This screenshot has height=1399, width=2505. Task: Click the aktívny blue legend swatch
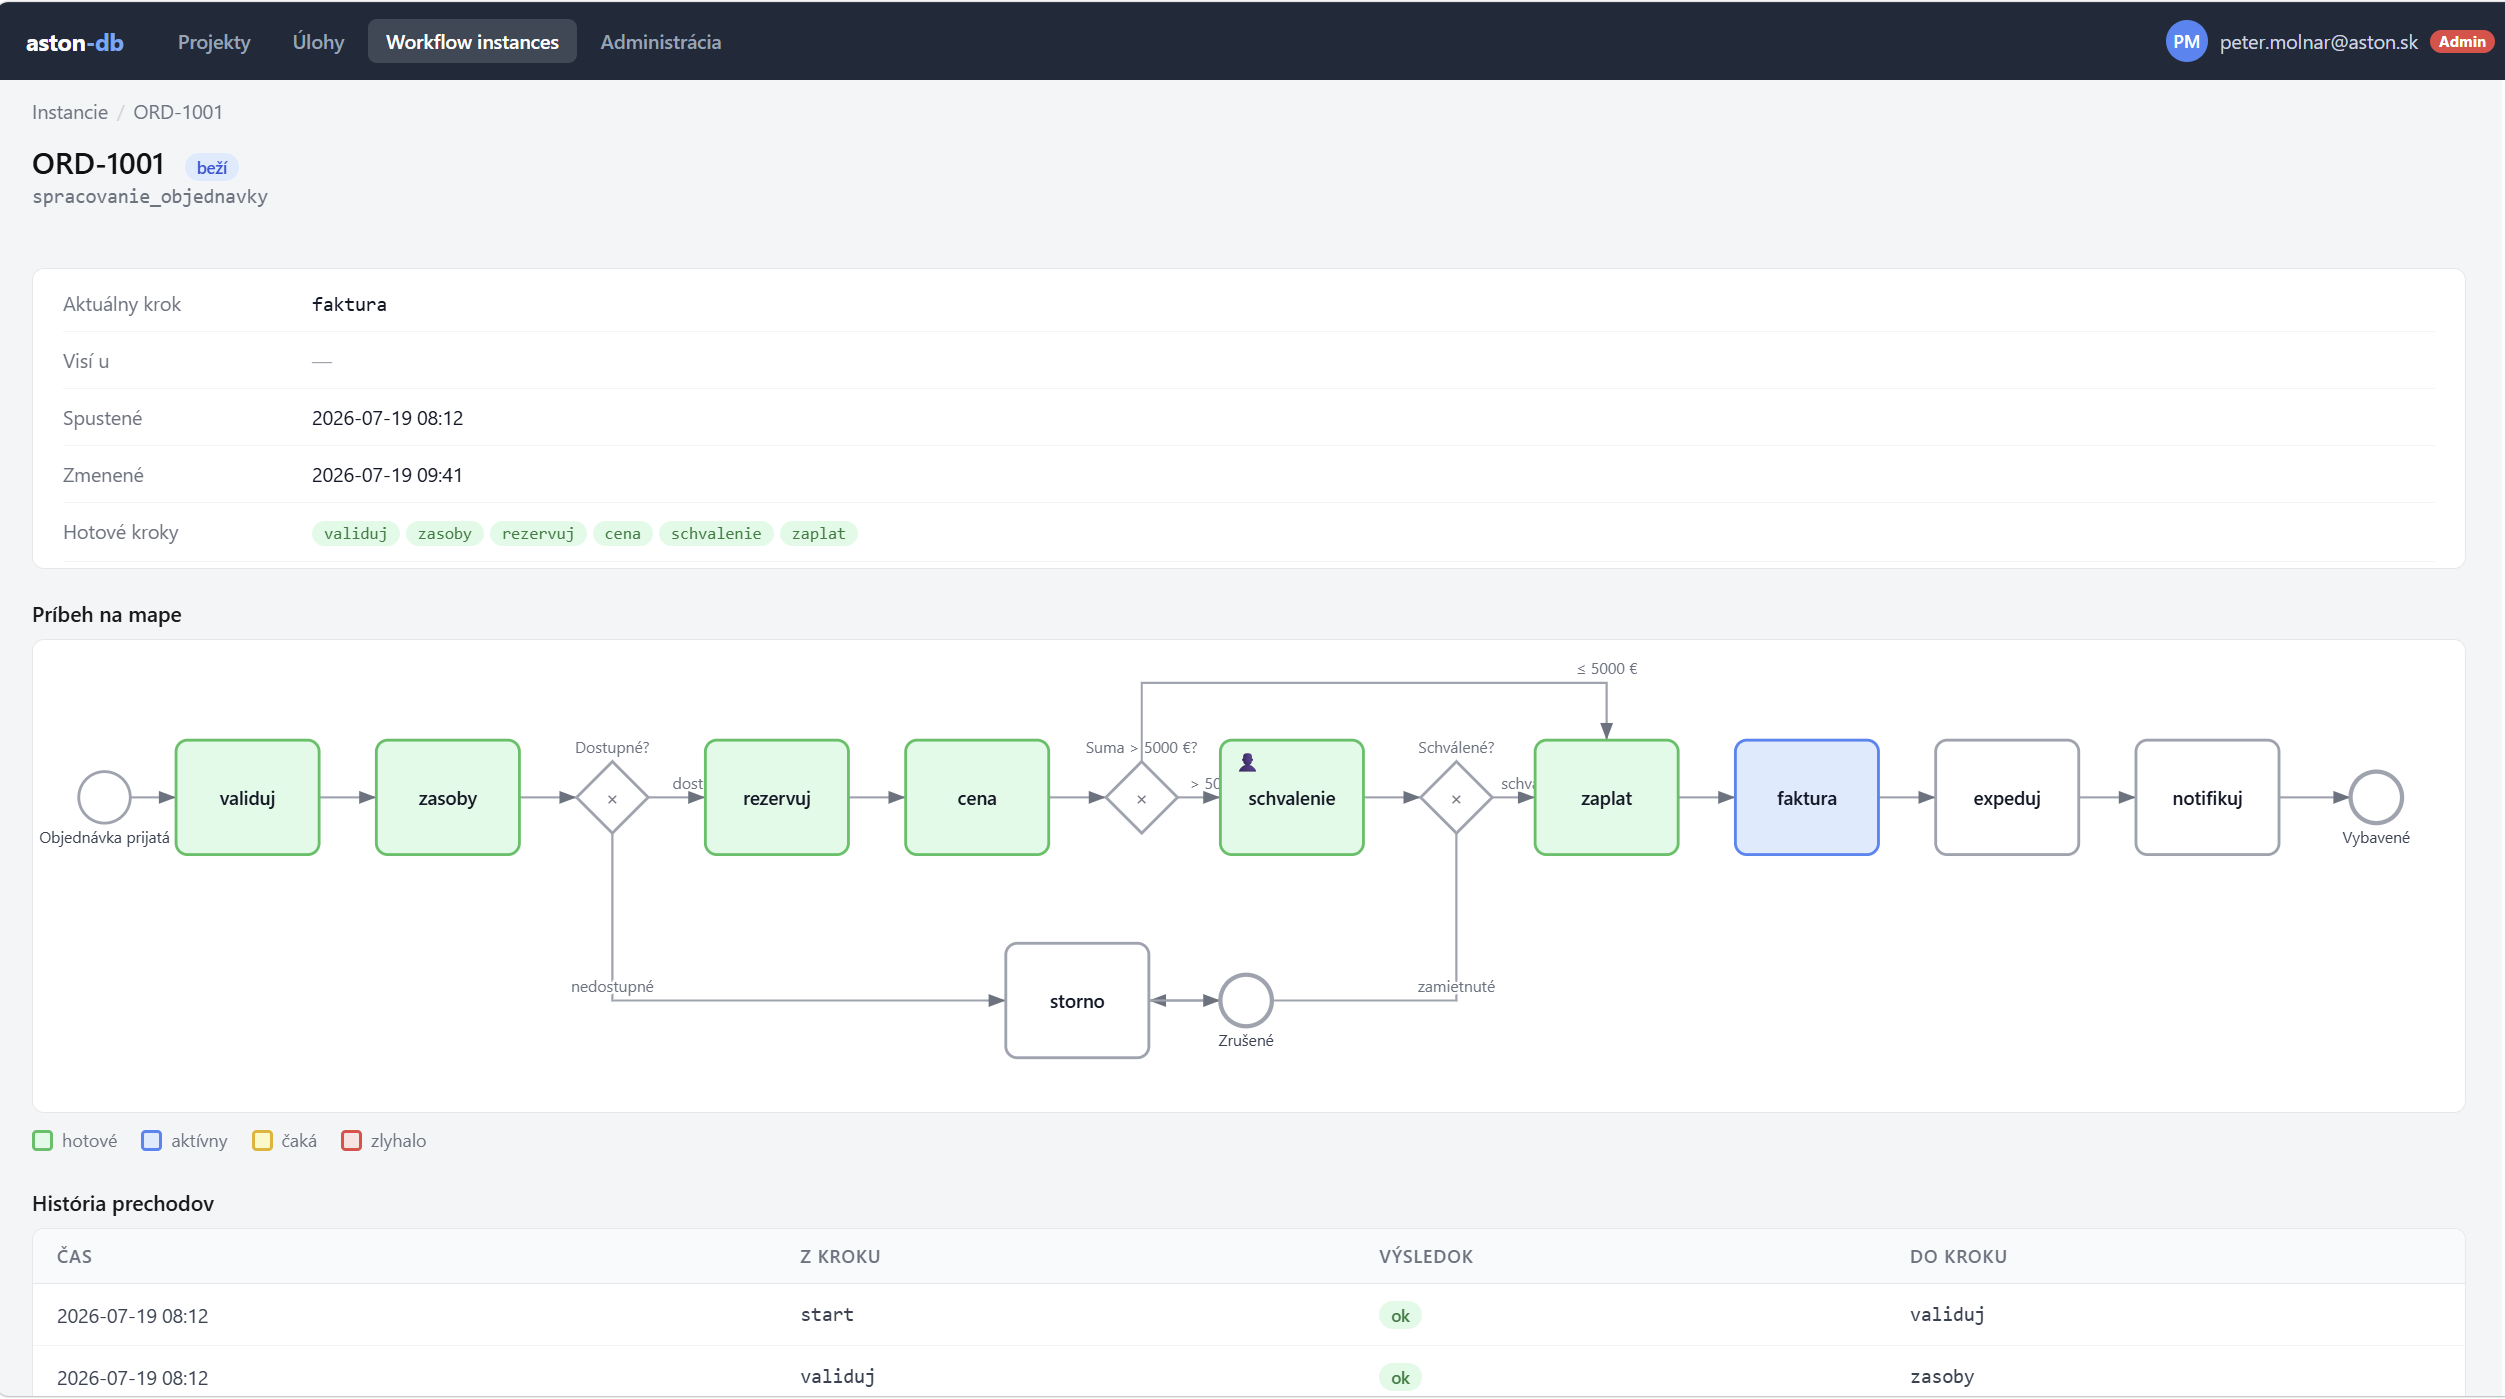click(151, 1141)
